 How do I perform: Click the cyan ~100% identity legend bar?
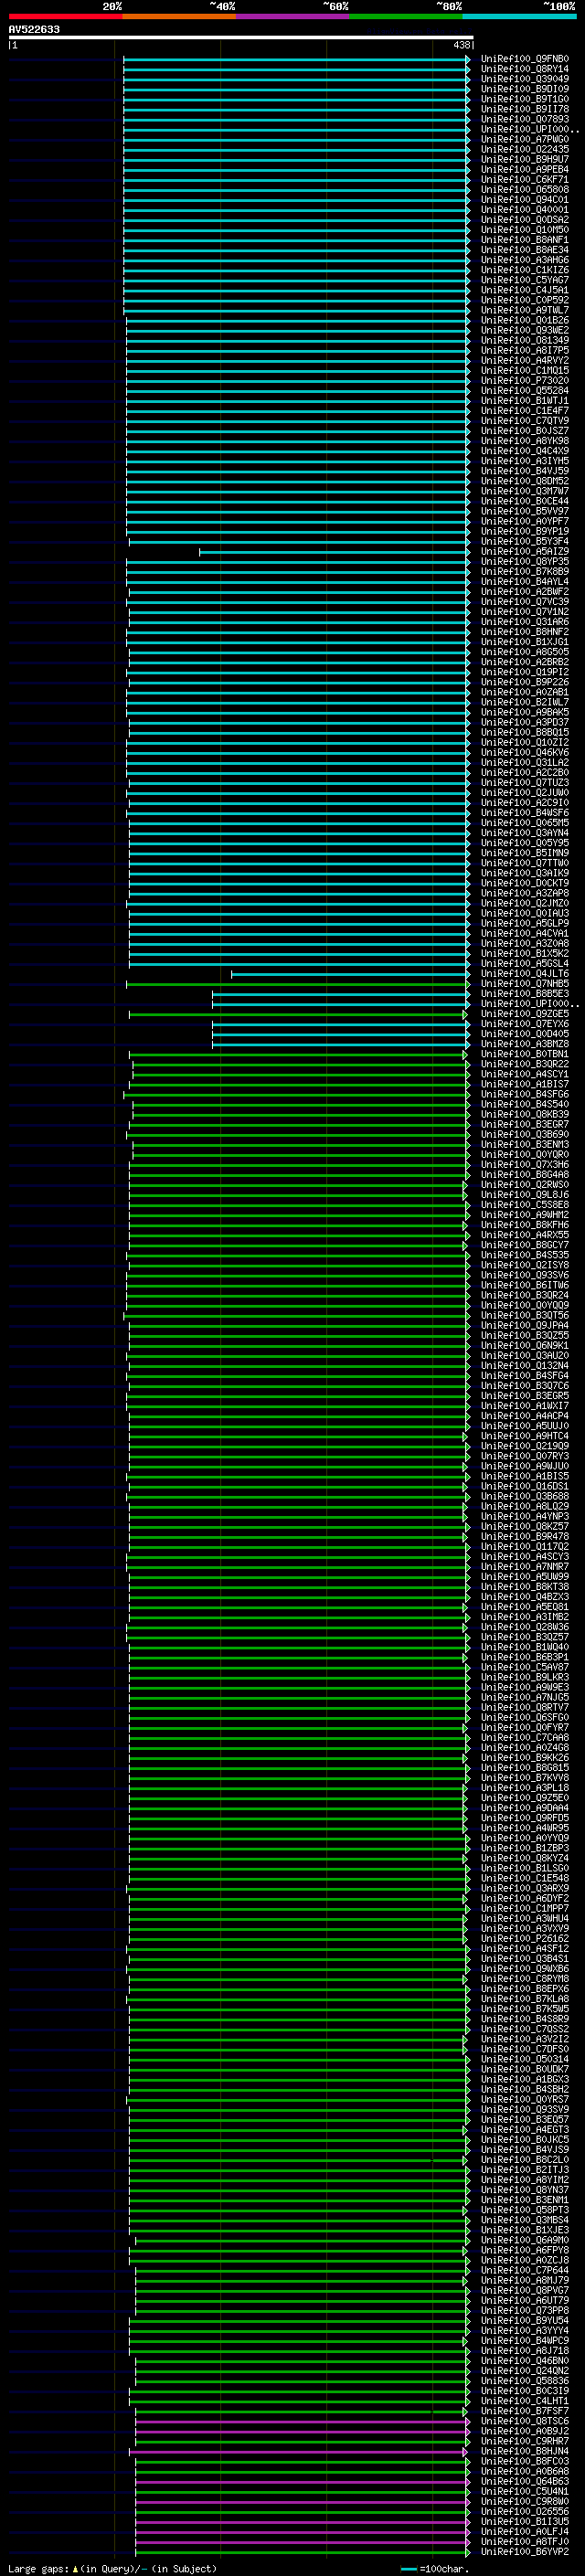coord(519,16)
